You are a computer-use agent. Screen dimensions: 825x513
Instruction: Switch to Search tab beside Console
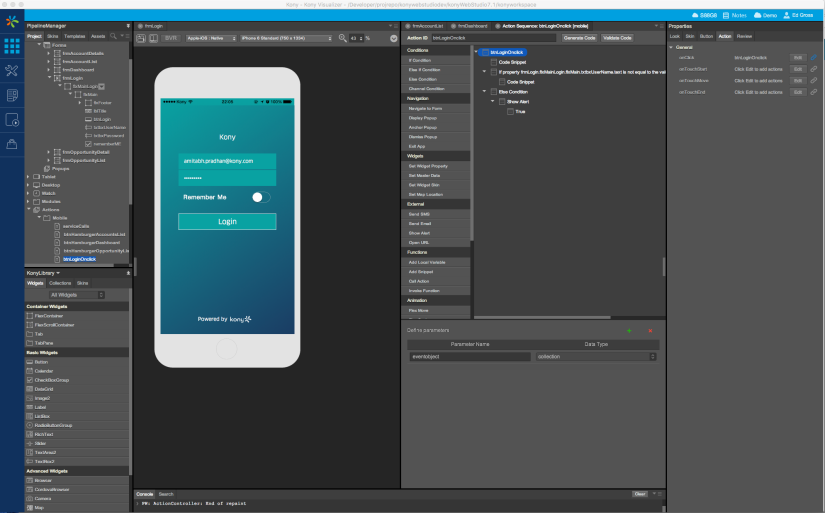pyautogui.click(x=166, y=494)
